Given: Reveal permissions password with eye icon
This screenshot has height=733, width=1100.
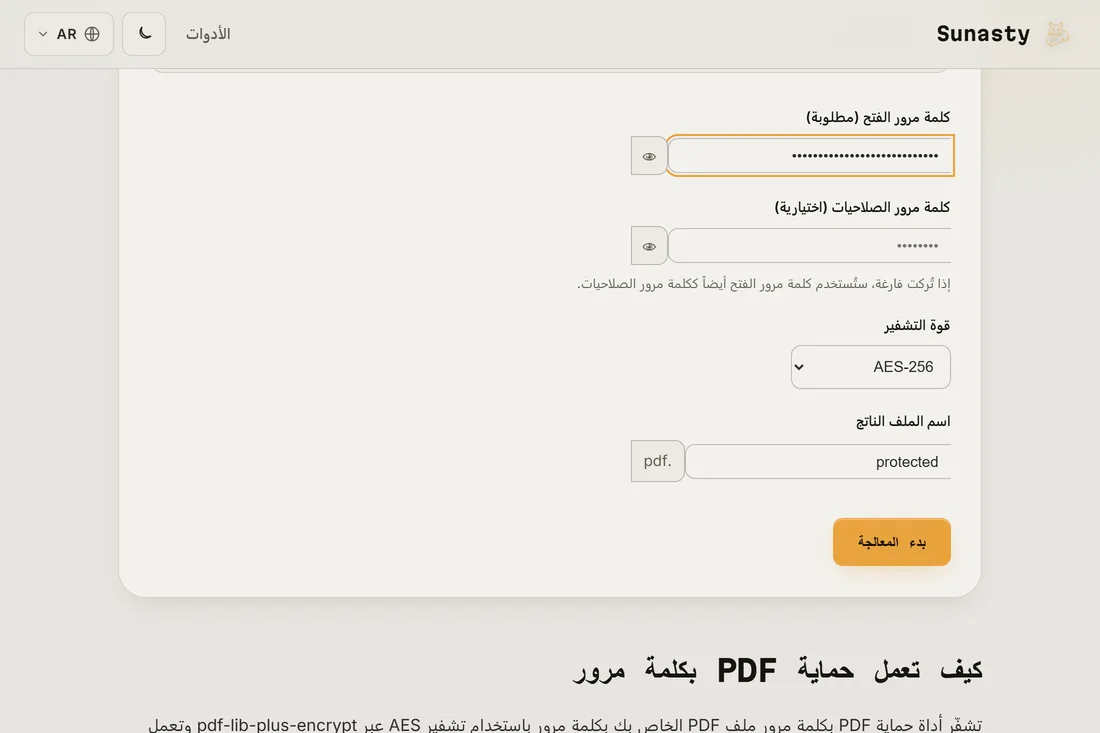Looking at the screenshot, I should pos(649,246).
